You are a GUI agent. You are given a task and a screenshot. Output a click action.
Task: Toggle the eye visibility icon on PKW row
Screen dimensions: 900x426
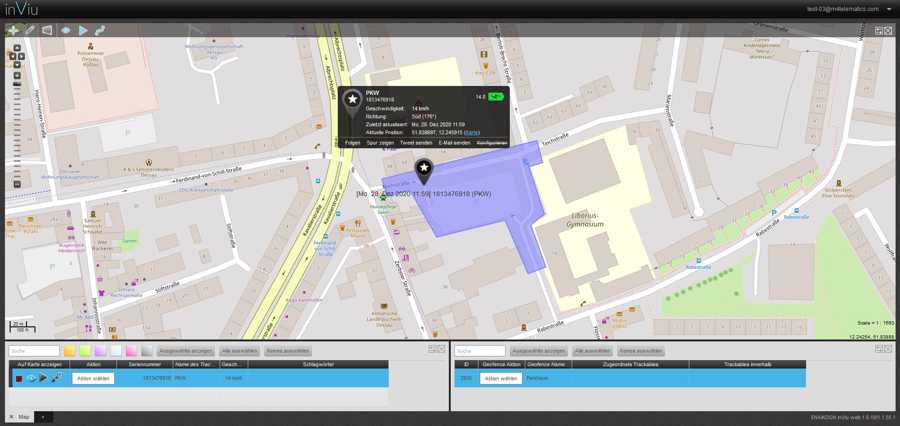pyautogui.click(x=32, y=378)
